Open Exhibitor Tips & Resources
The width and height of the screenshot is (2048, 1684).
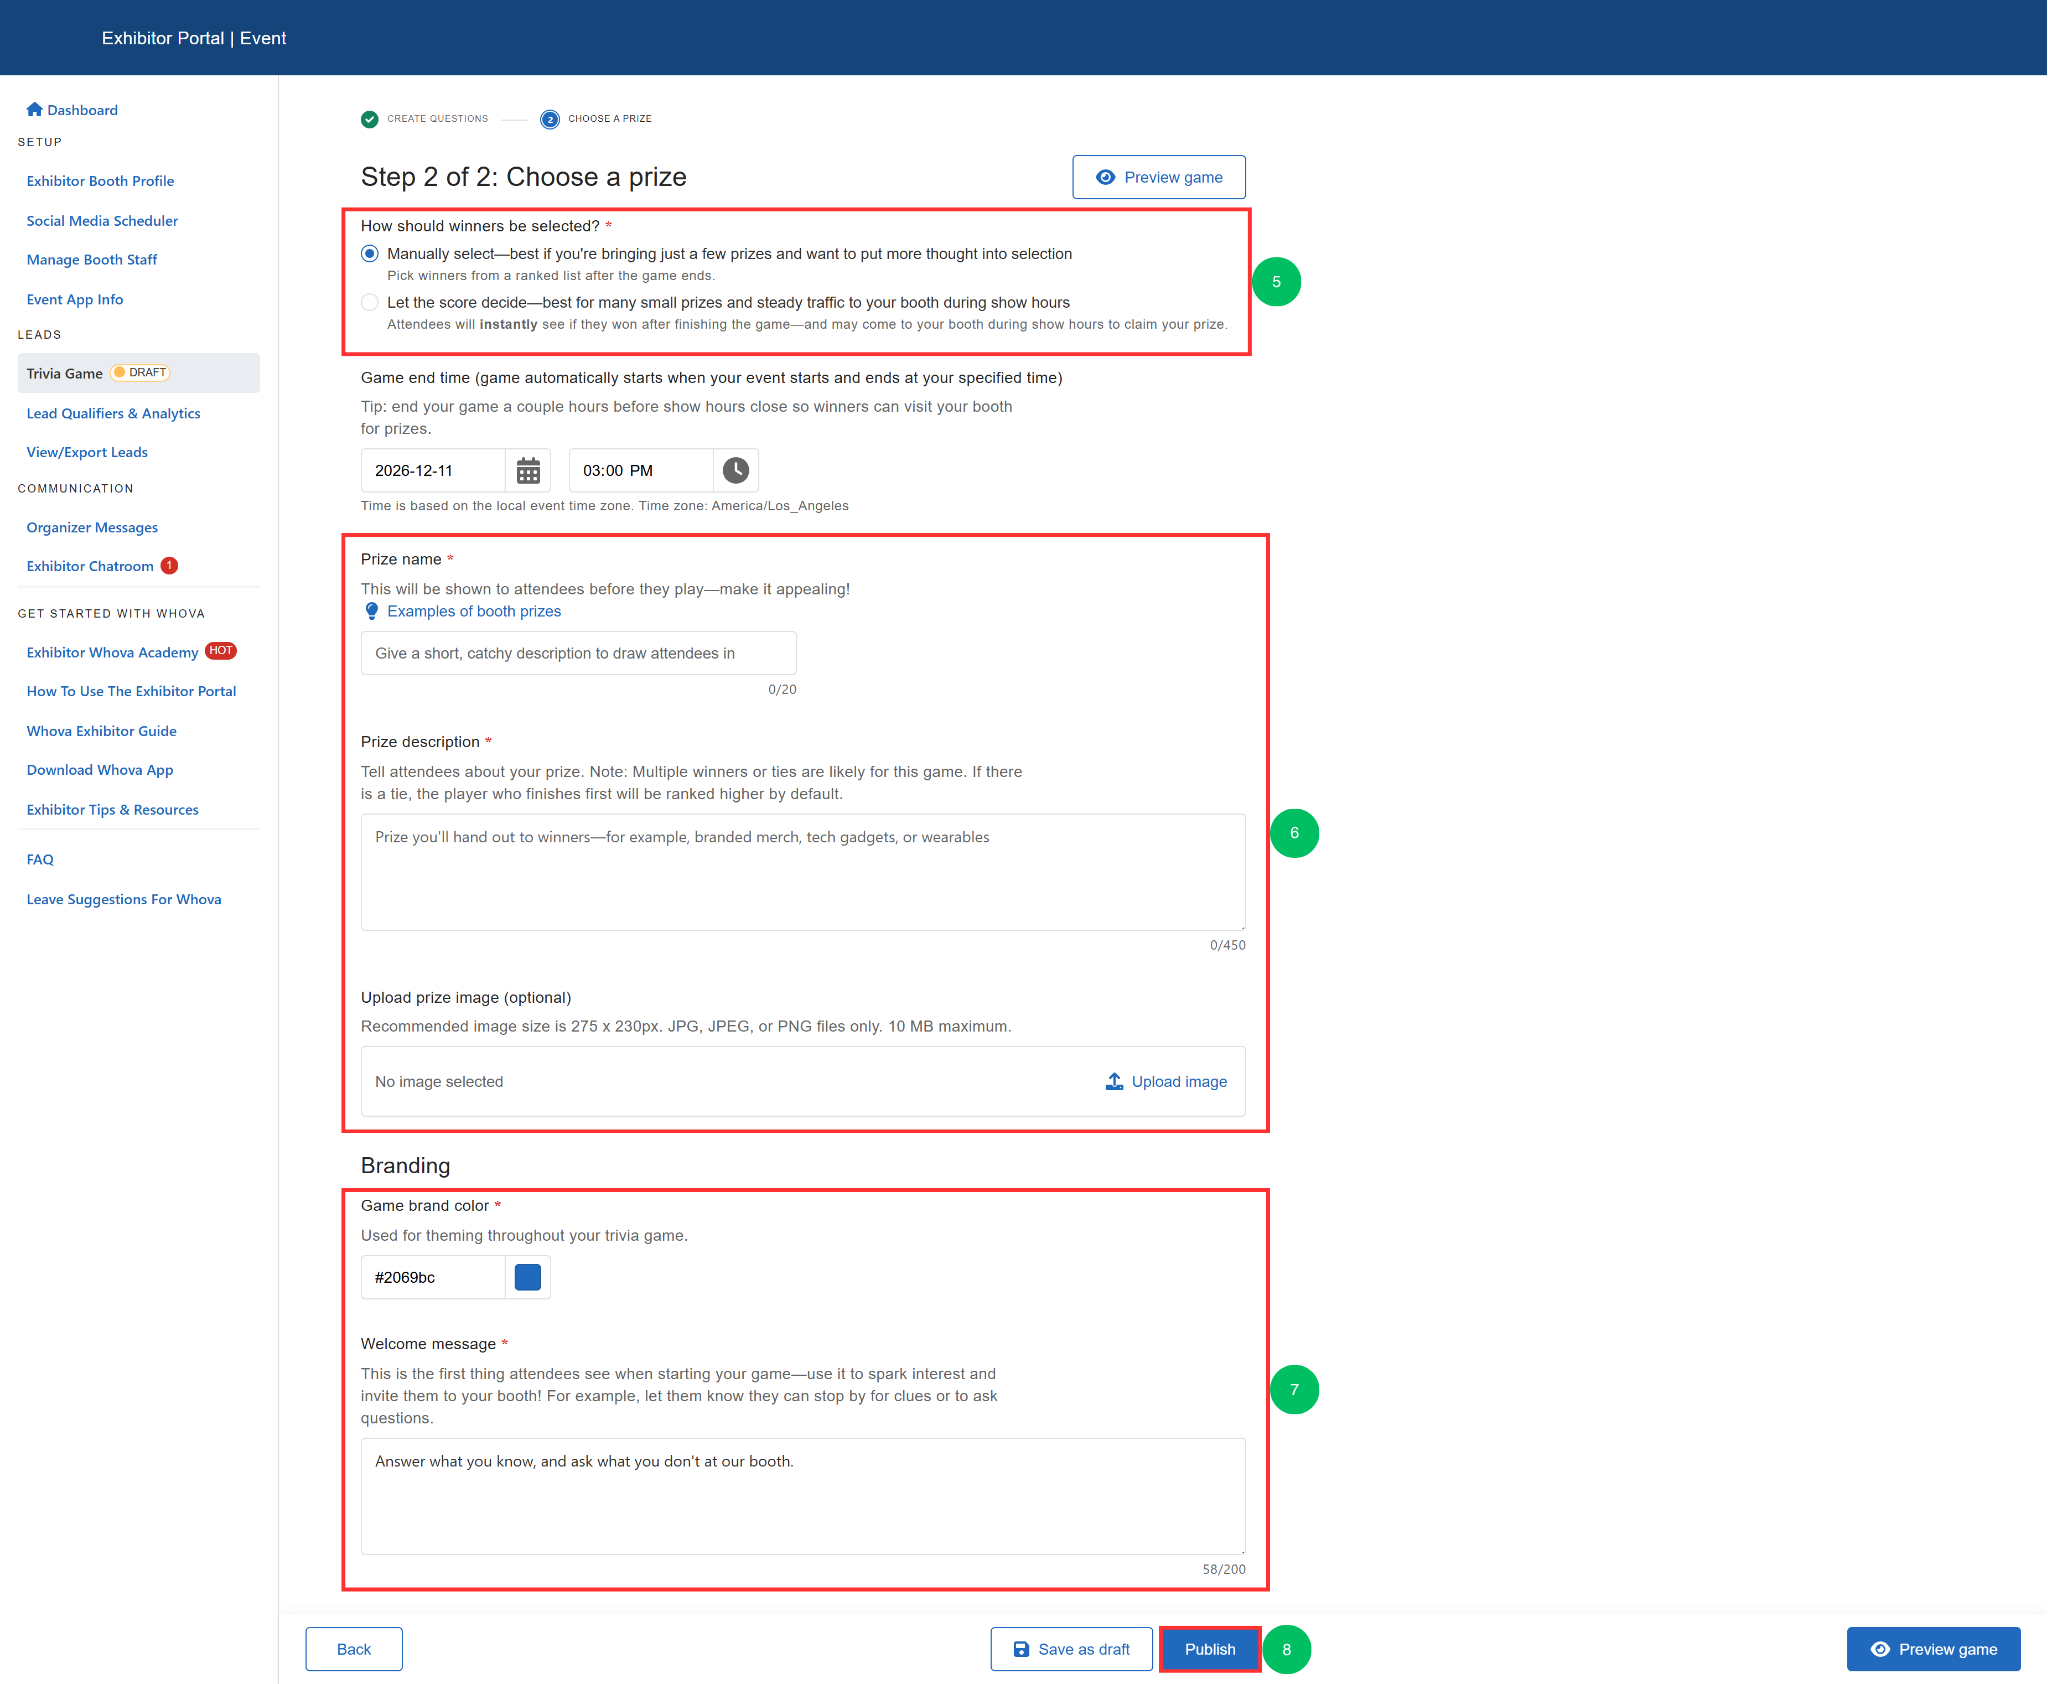click(112, 810)
